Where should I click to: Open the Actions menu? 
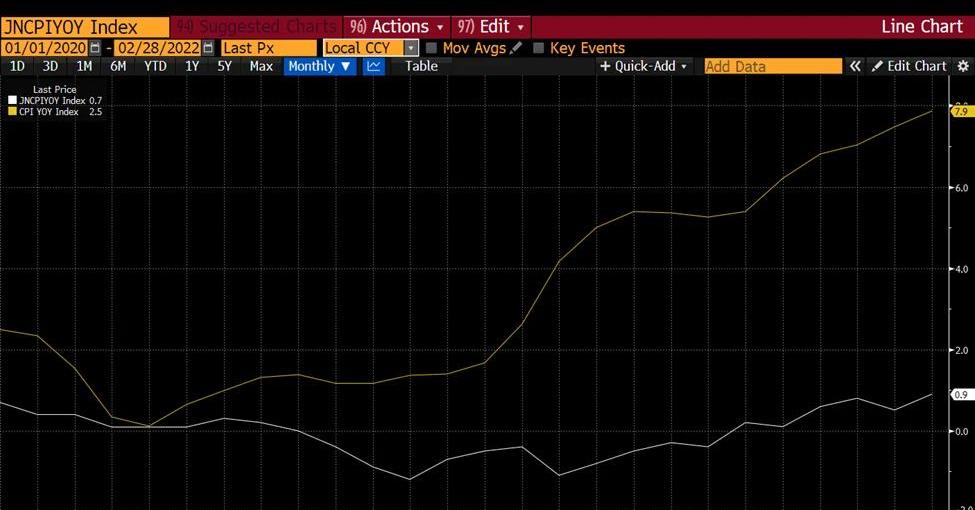tap(397, 27)
